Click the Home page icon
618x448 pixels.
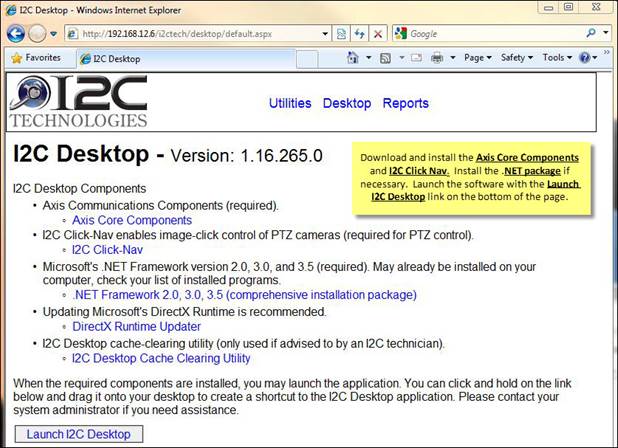tap(353, 58)
